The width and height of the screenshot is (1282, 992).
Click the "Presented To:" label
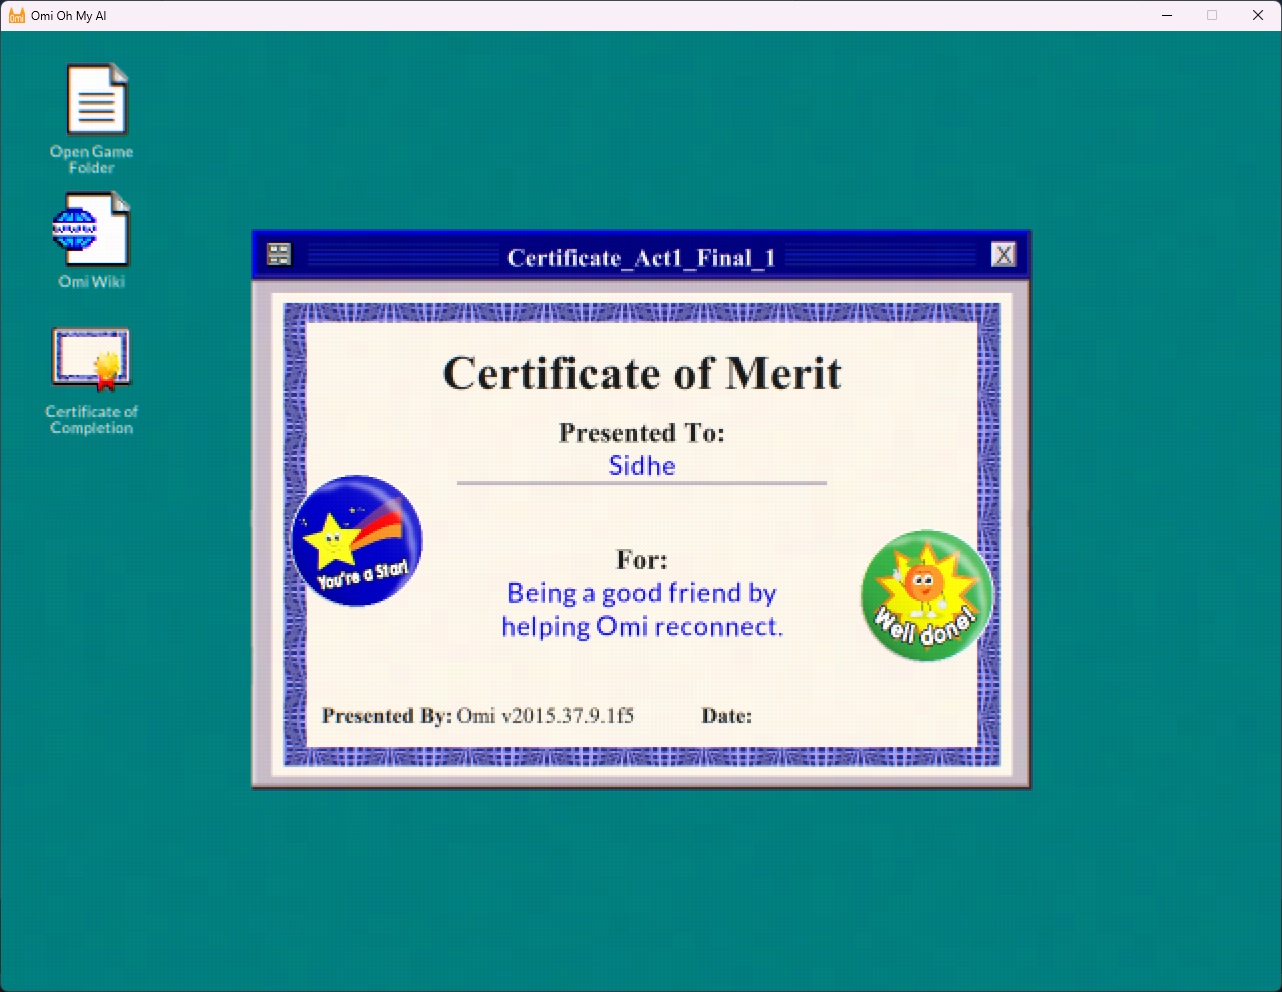click(641, 433)
